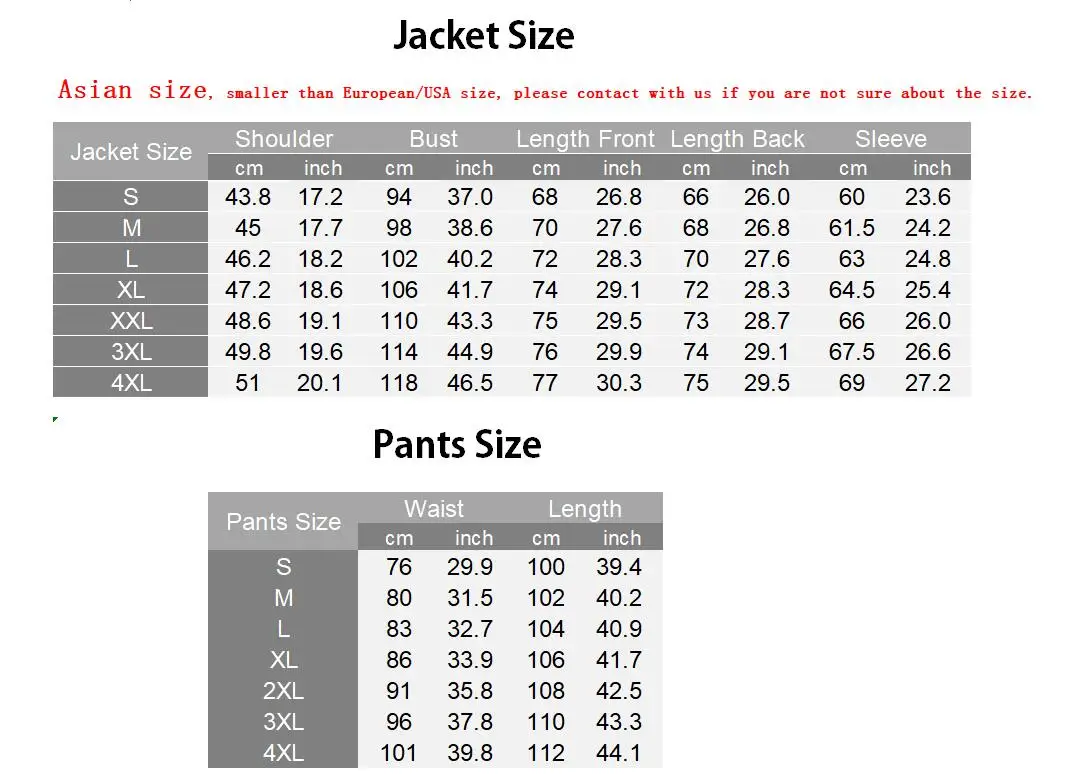Screen dimensions: 1090x781
Task: Click the Length Back column header
Action: click(x=737, y=139)
